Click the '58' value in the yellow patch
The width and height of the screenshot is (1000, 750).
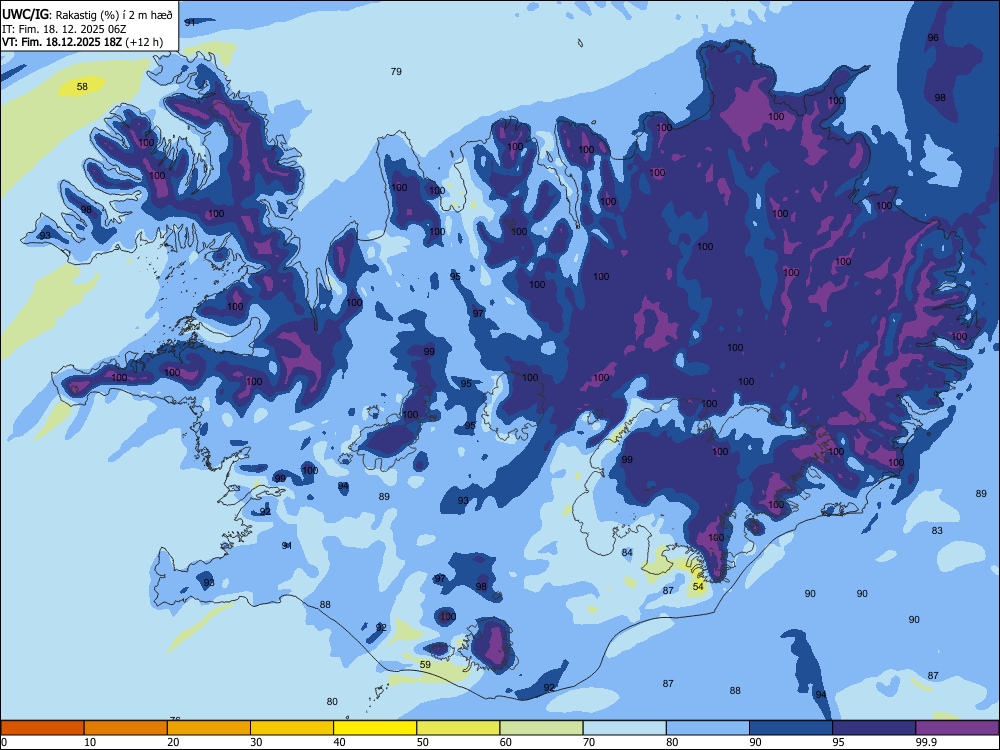(x=82, y=86)
